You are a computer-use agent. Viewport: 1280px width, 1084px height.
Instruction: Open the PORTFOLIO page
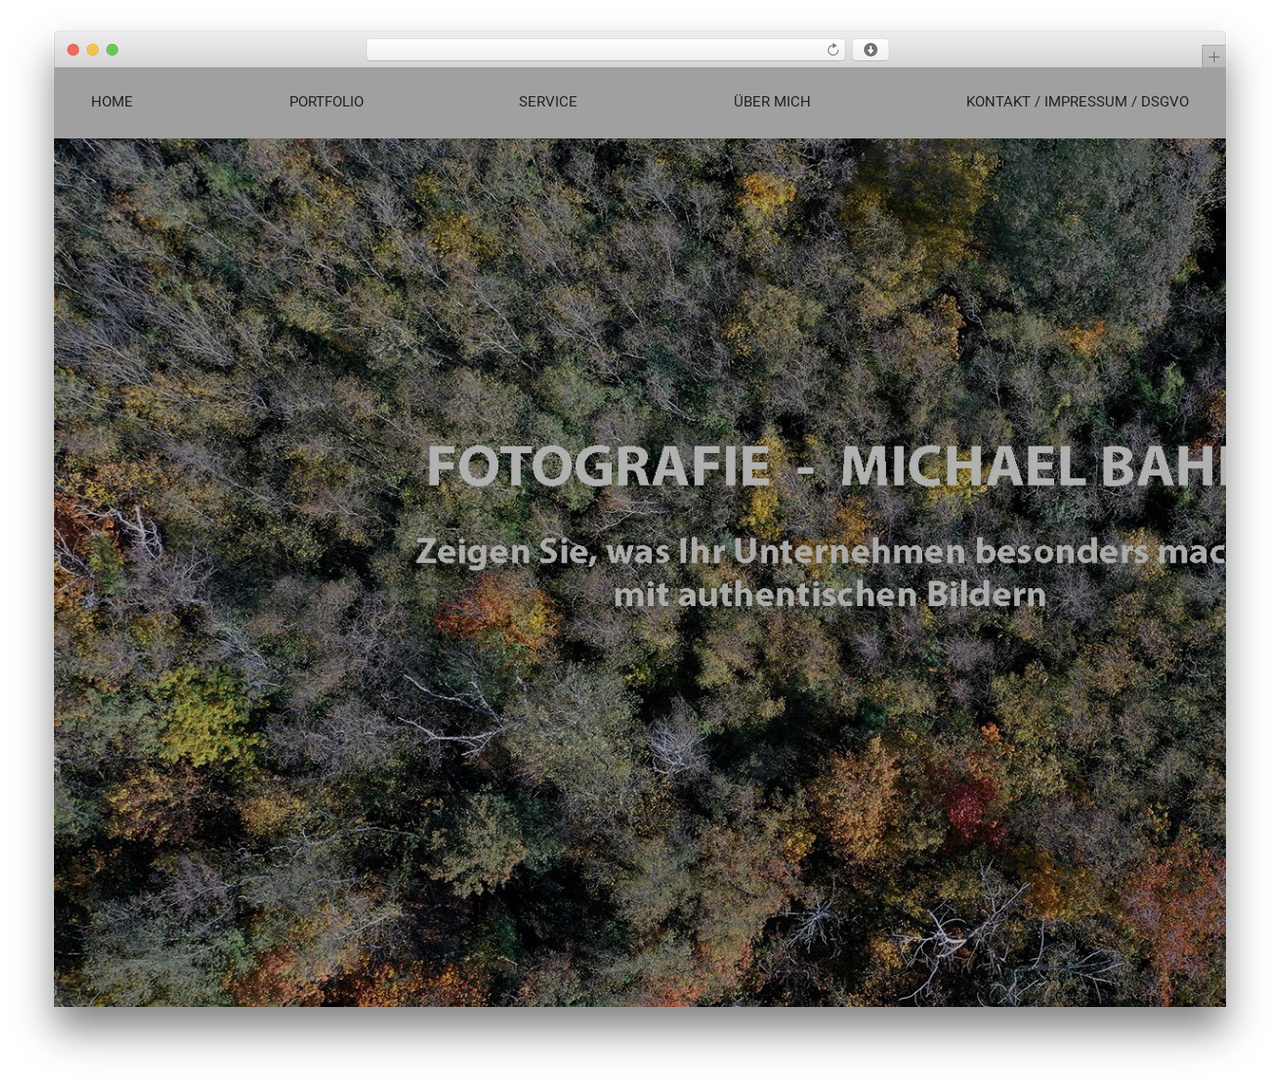pos(326,102)
